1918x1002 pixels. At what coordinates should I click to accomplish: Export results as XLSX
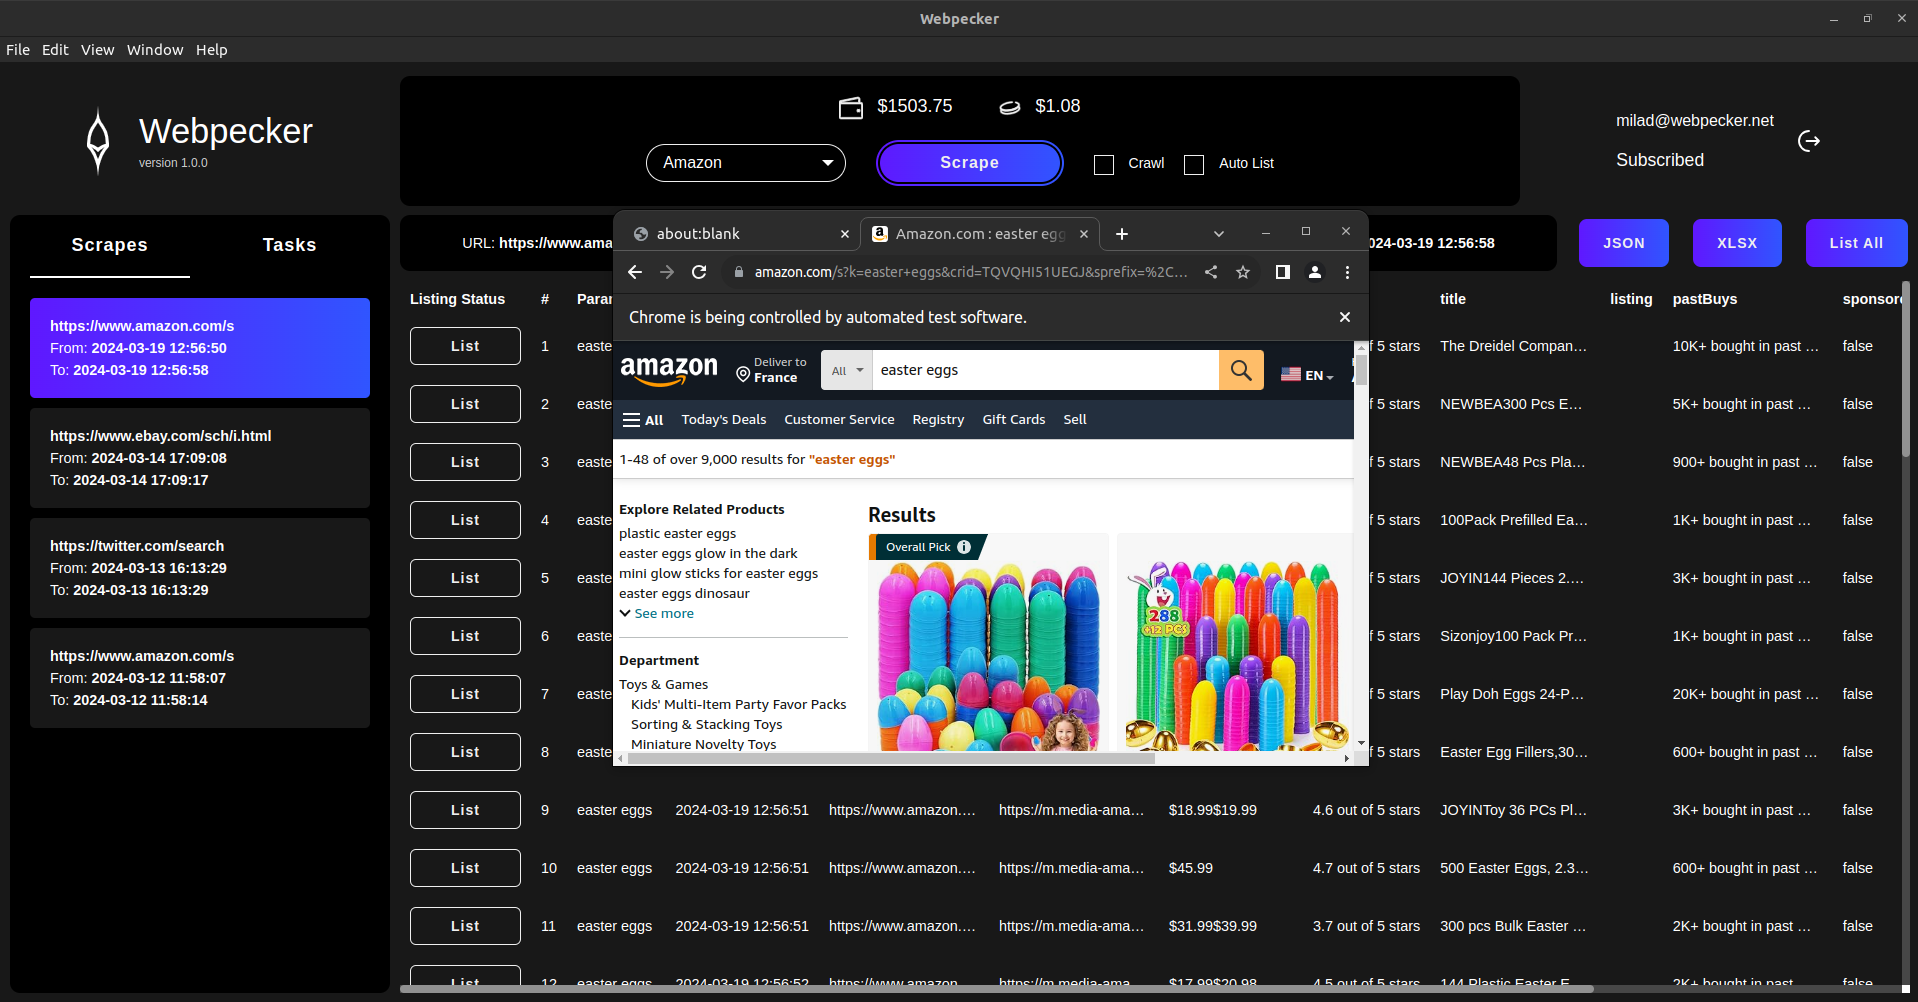coord(1737,243)
